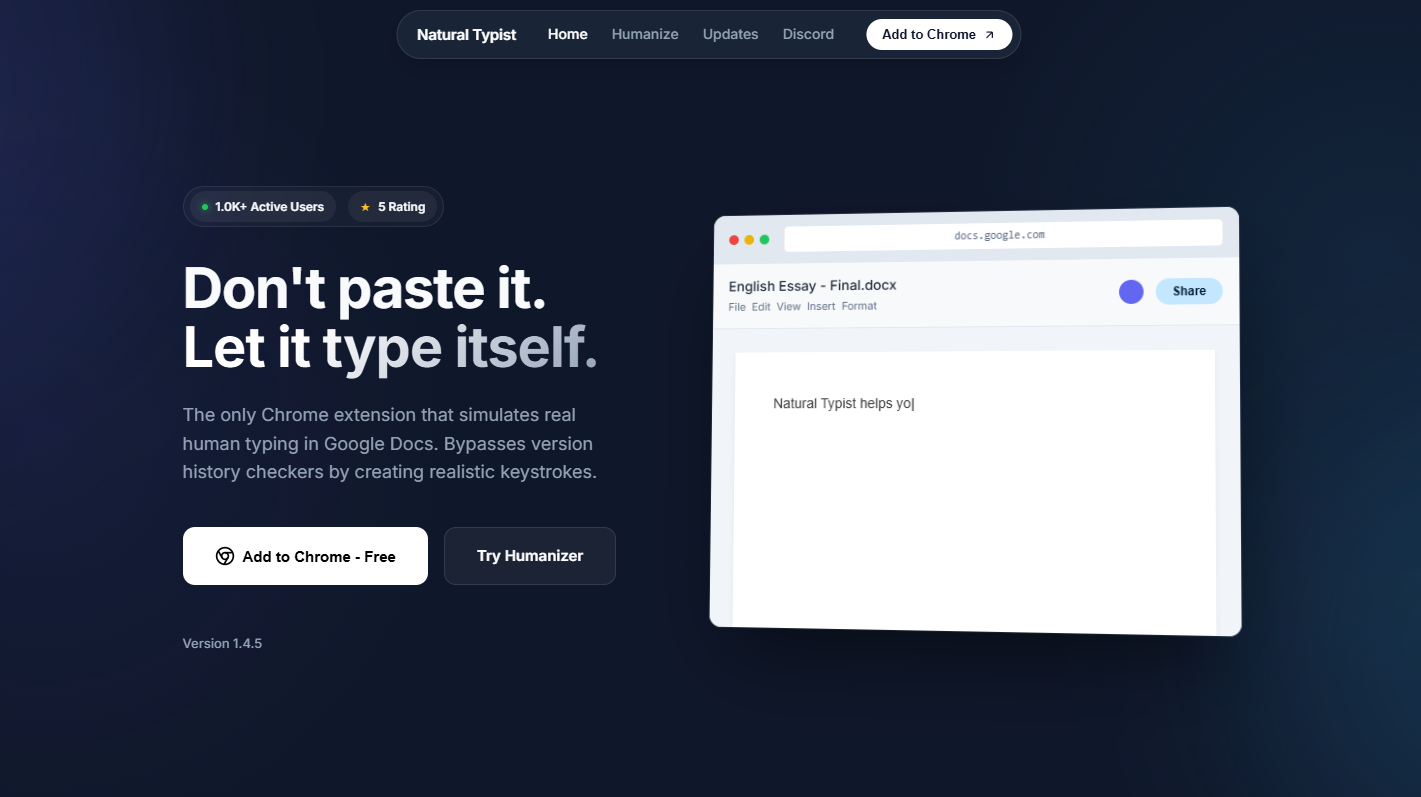Open the Home navigation item

[567, 34]
